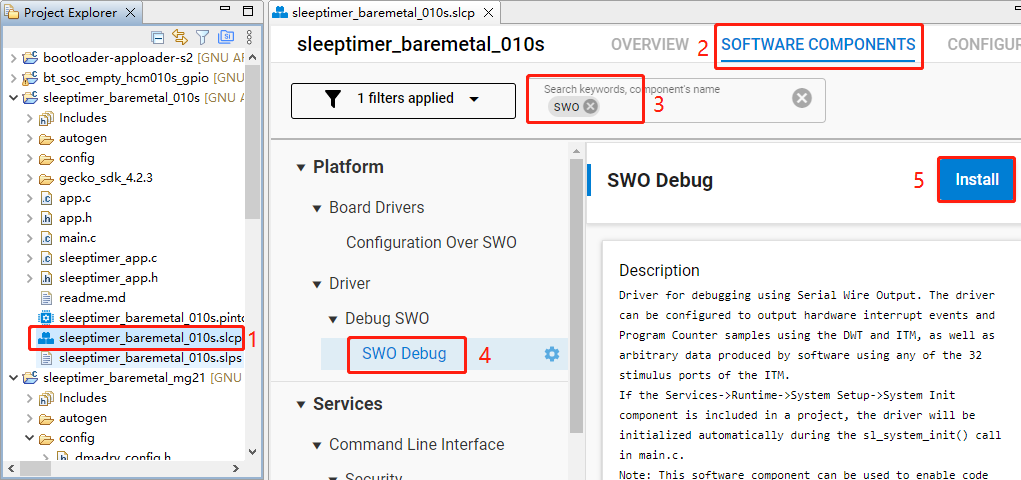1021x480 pixels.
Task: Click the sleeptimer_baremetal_mg21 project icon
Action: pyautogui.click(x=31, y=378)
